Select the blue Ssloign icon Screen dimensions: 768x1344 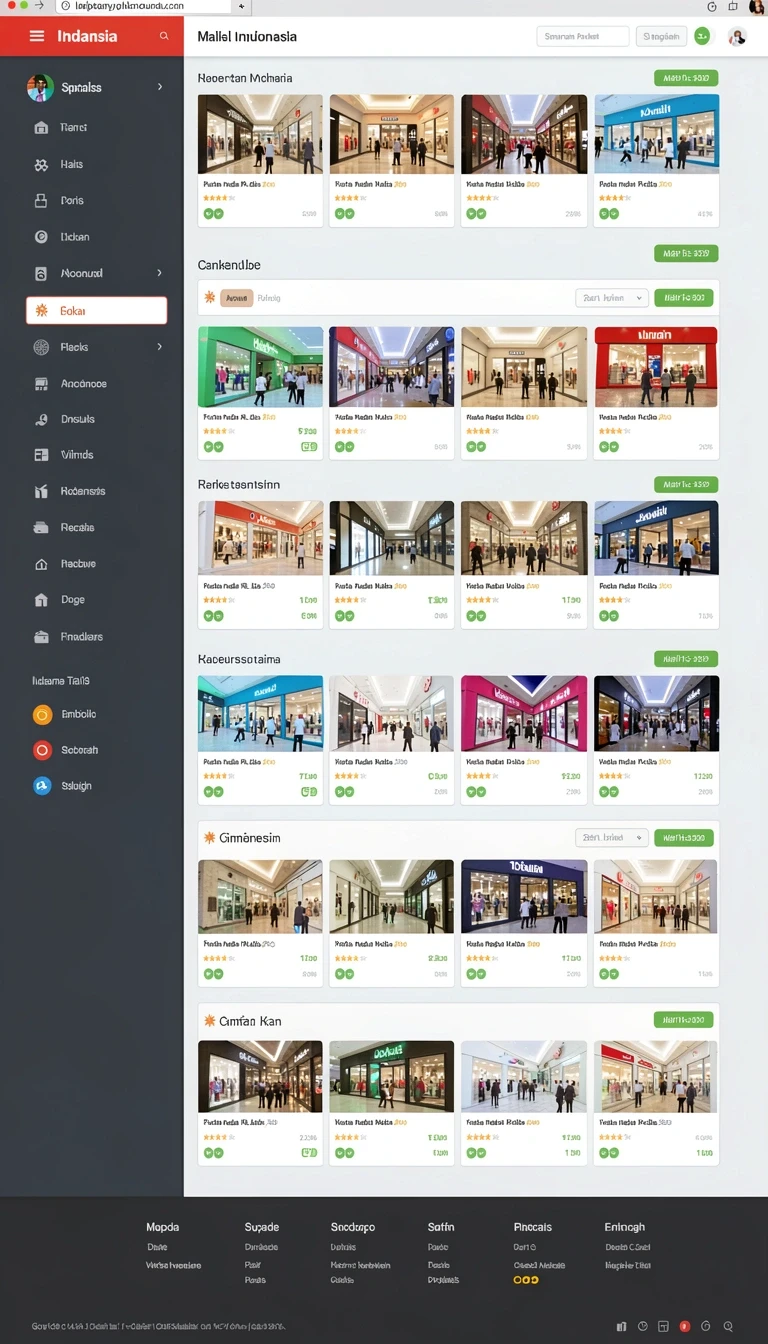coord(42,786)
